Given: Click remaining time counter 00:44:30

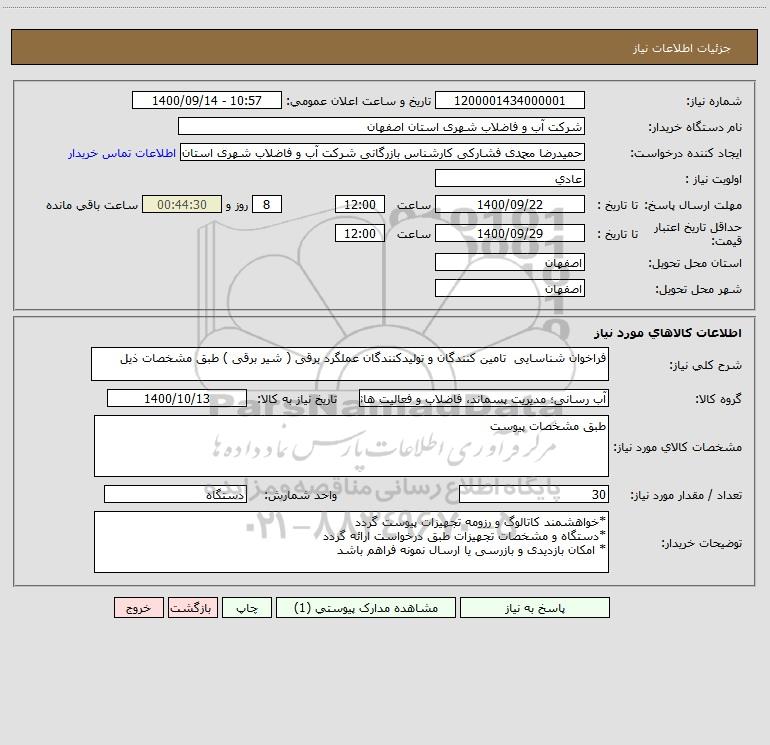Looking at the screenshot, I should (182, 204).
